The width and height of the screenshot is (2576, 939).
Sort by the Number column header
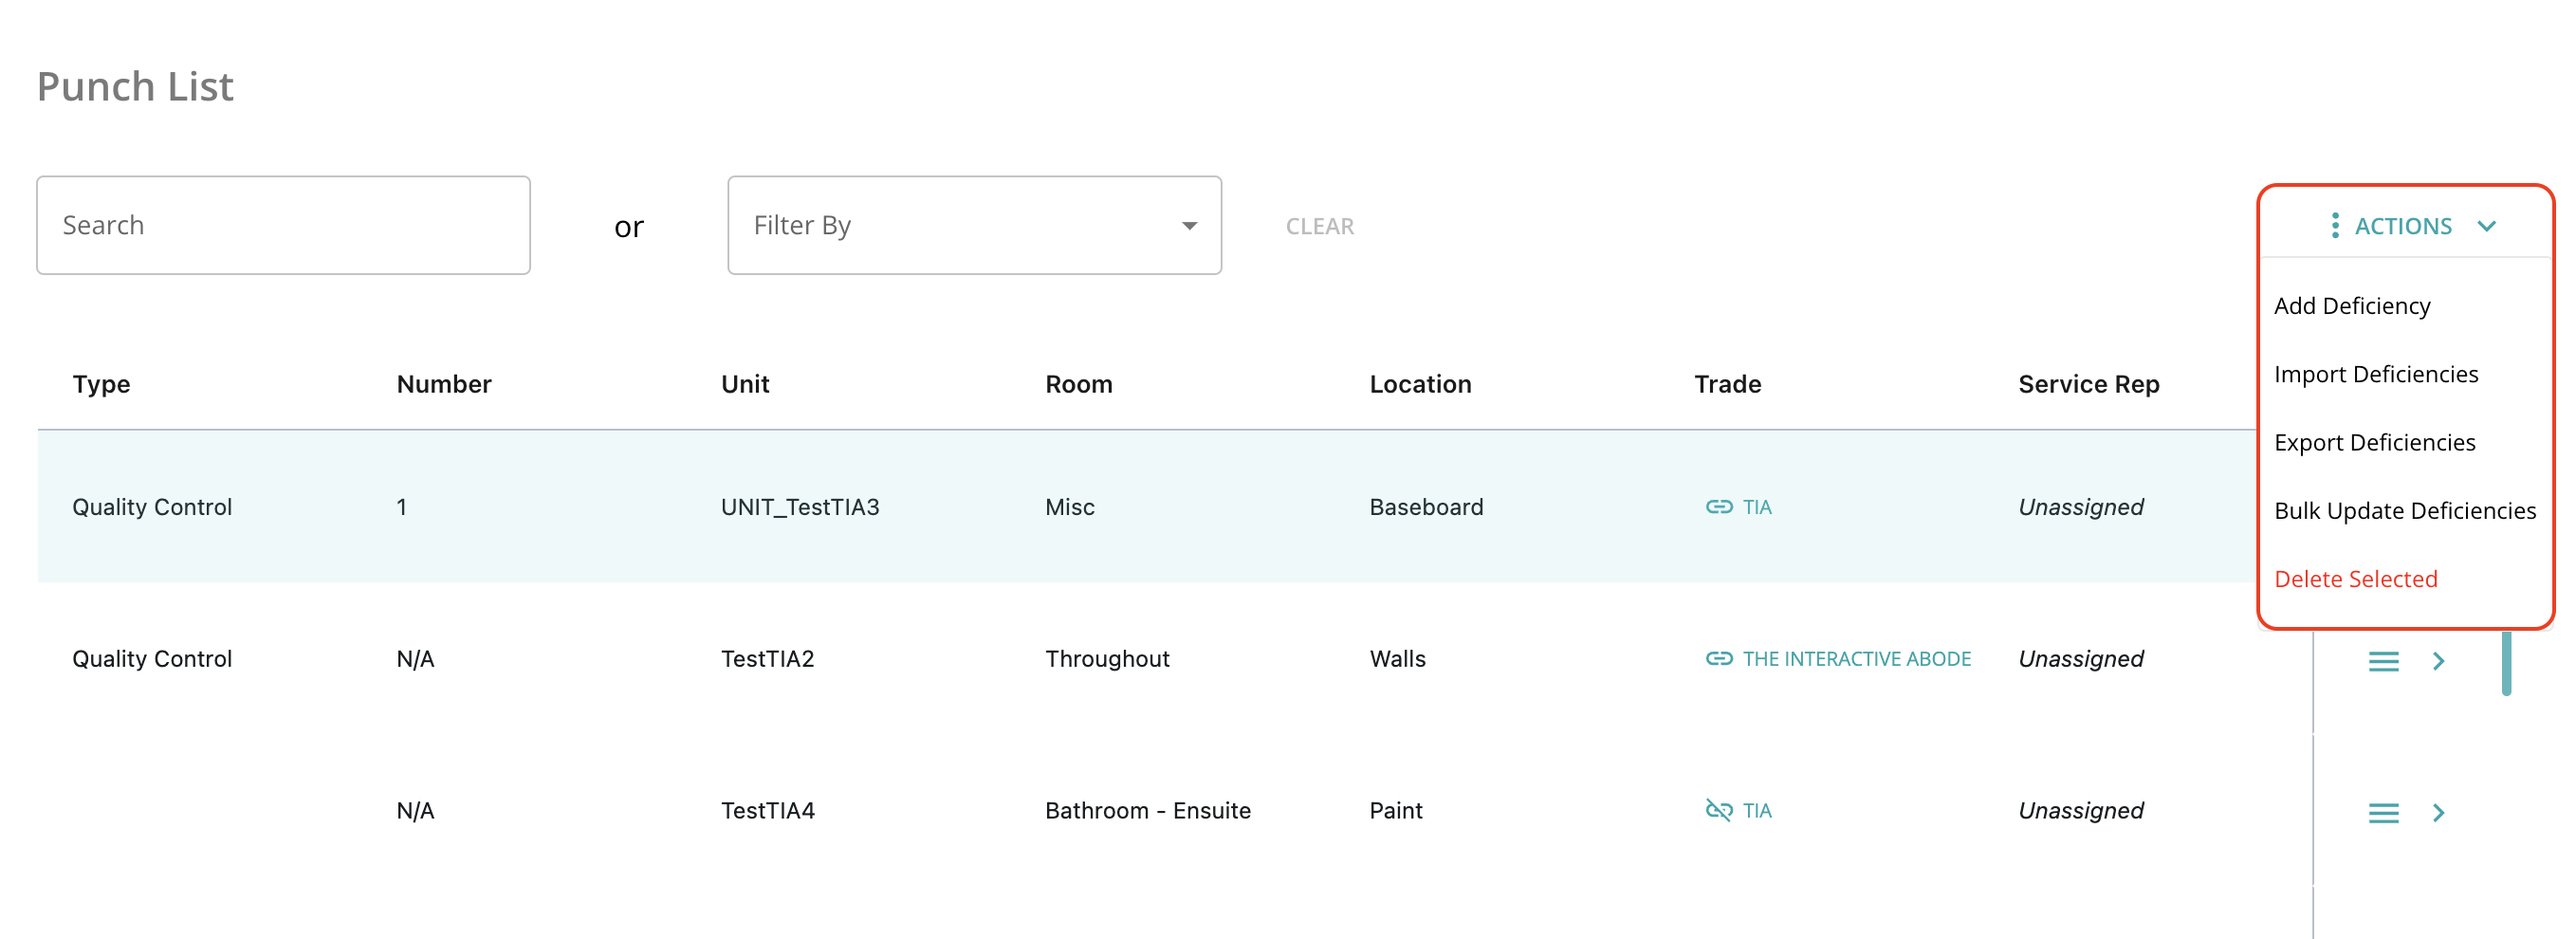click(x=443, y=385)
